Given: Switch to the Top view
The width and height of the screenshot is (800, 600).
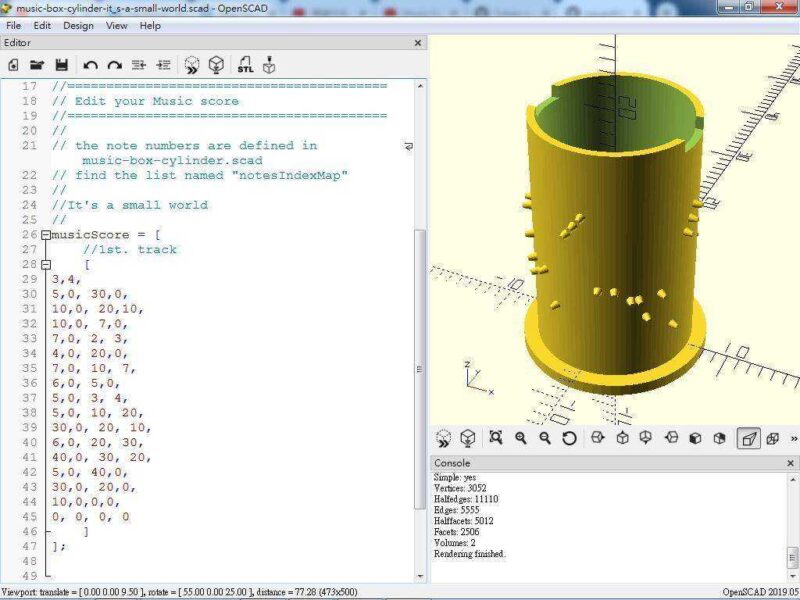Looking at the screenshot, I should 622,438.
